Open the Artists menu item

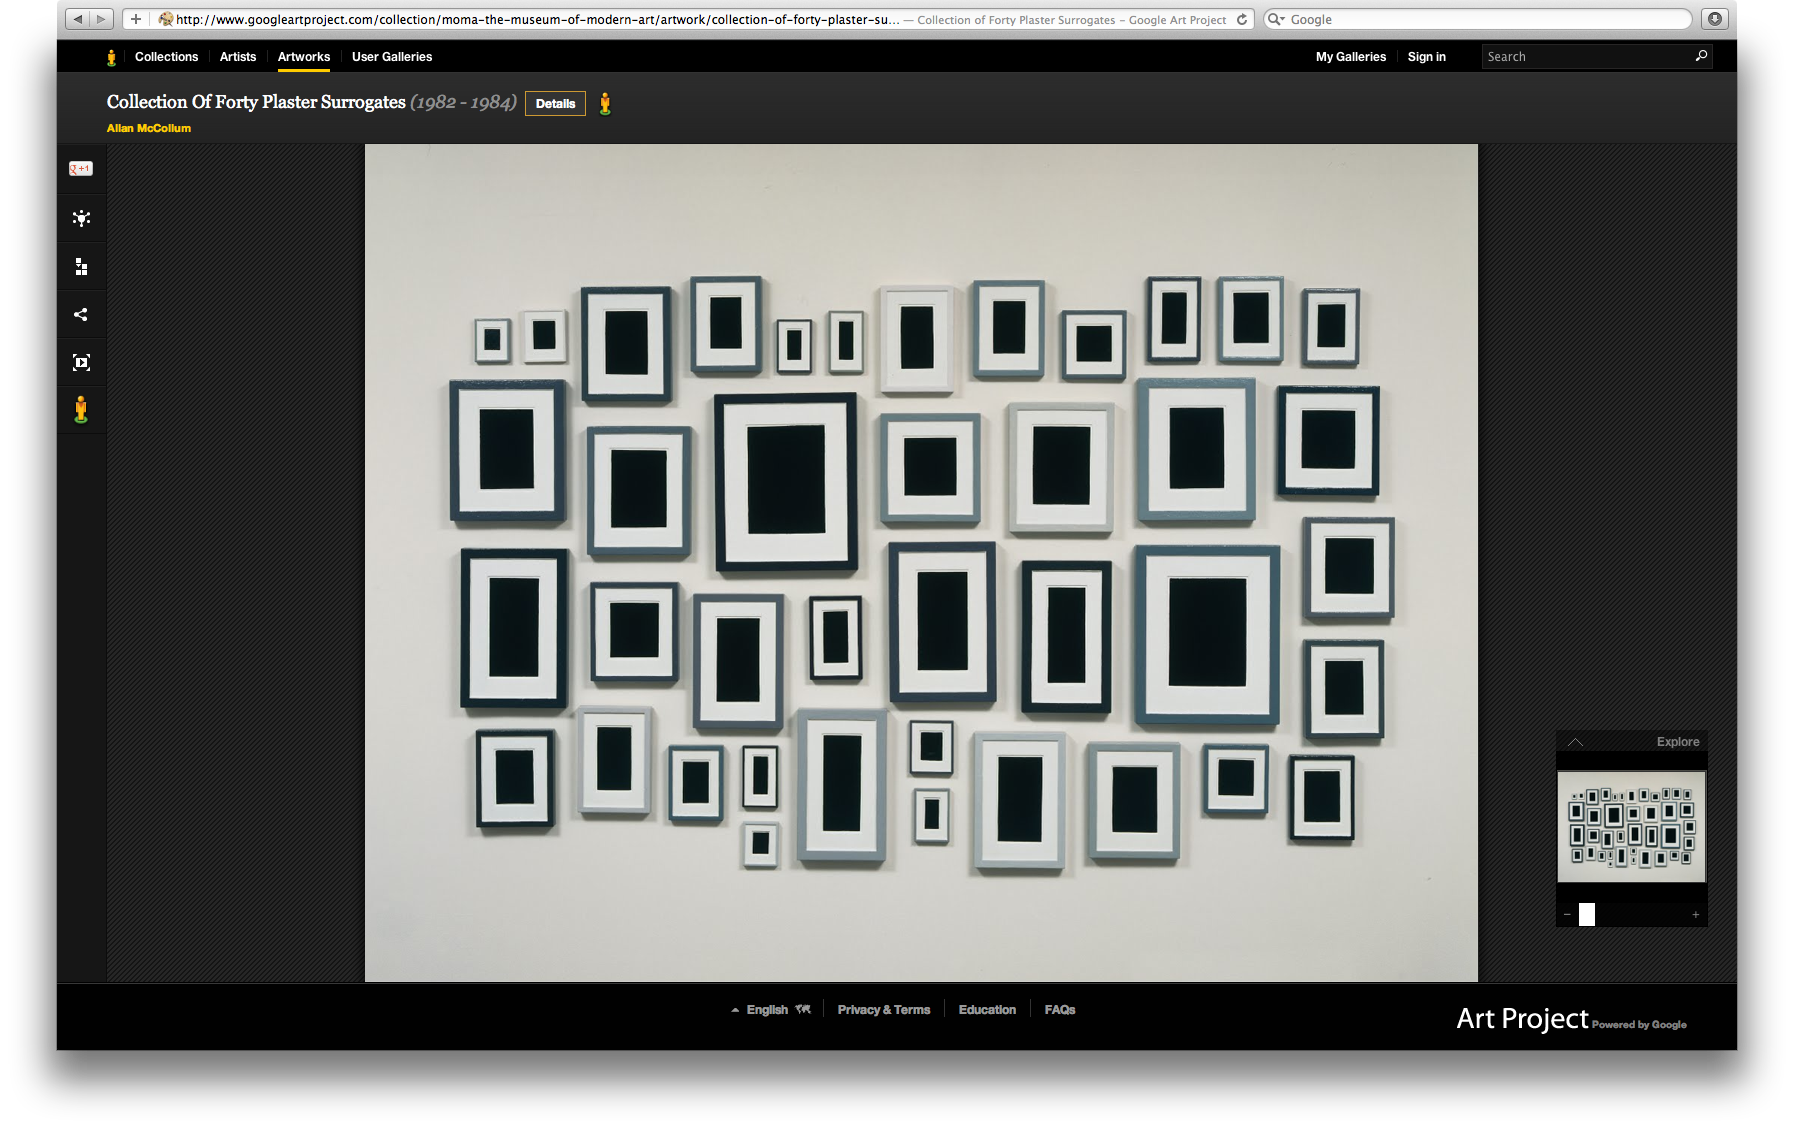click(x=237, y=57)
